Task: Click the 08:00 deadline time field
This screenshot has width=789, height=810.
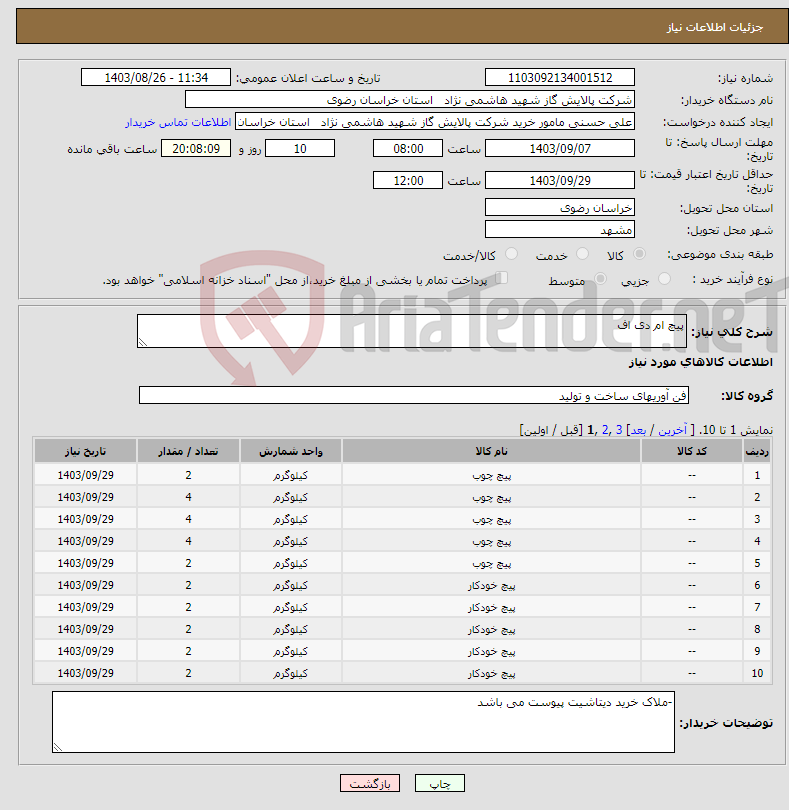Action: [x=408, y=149]
